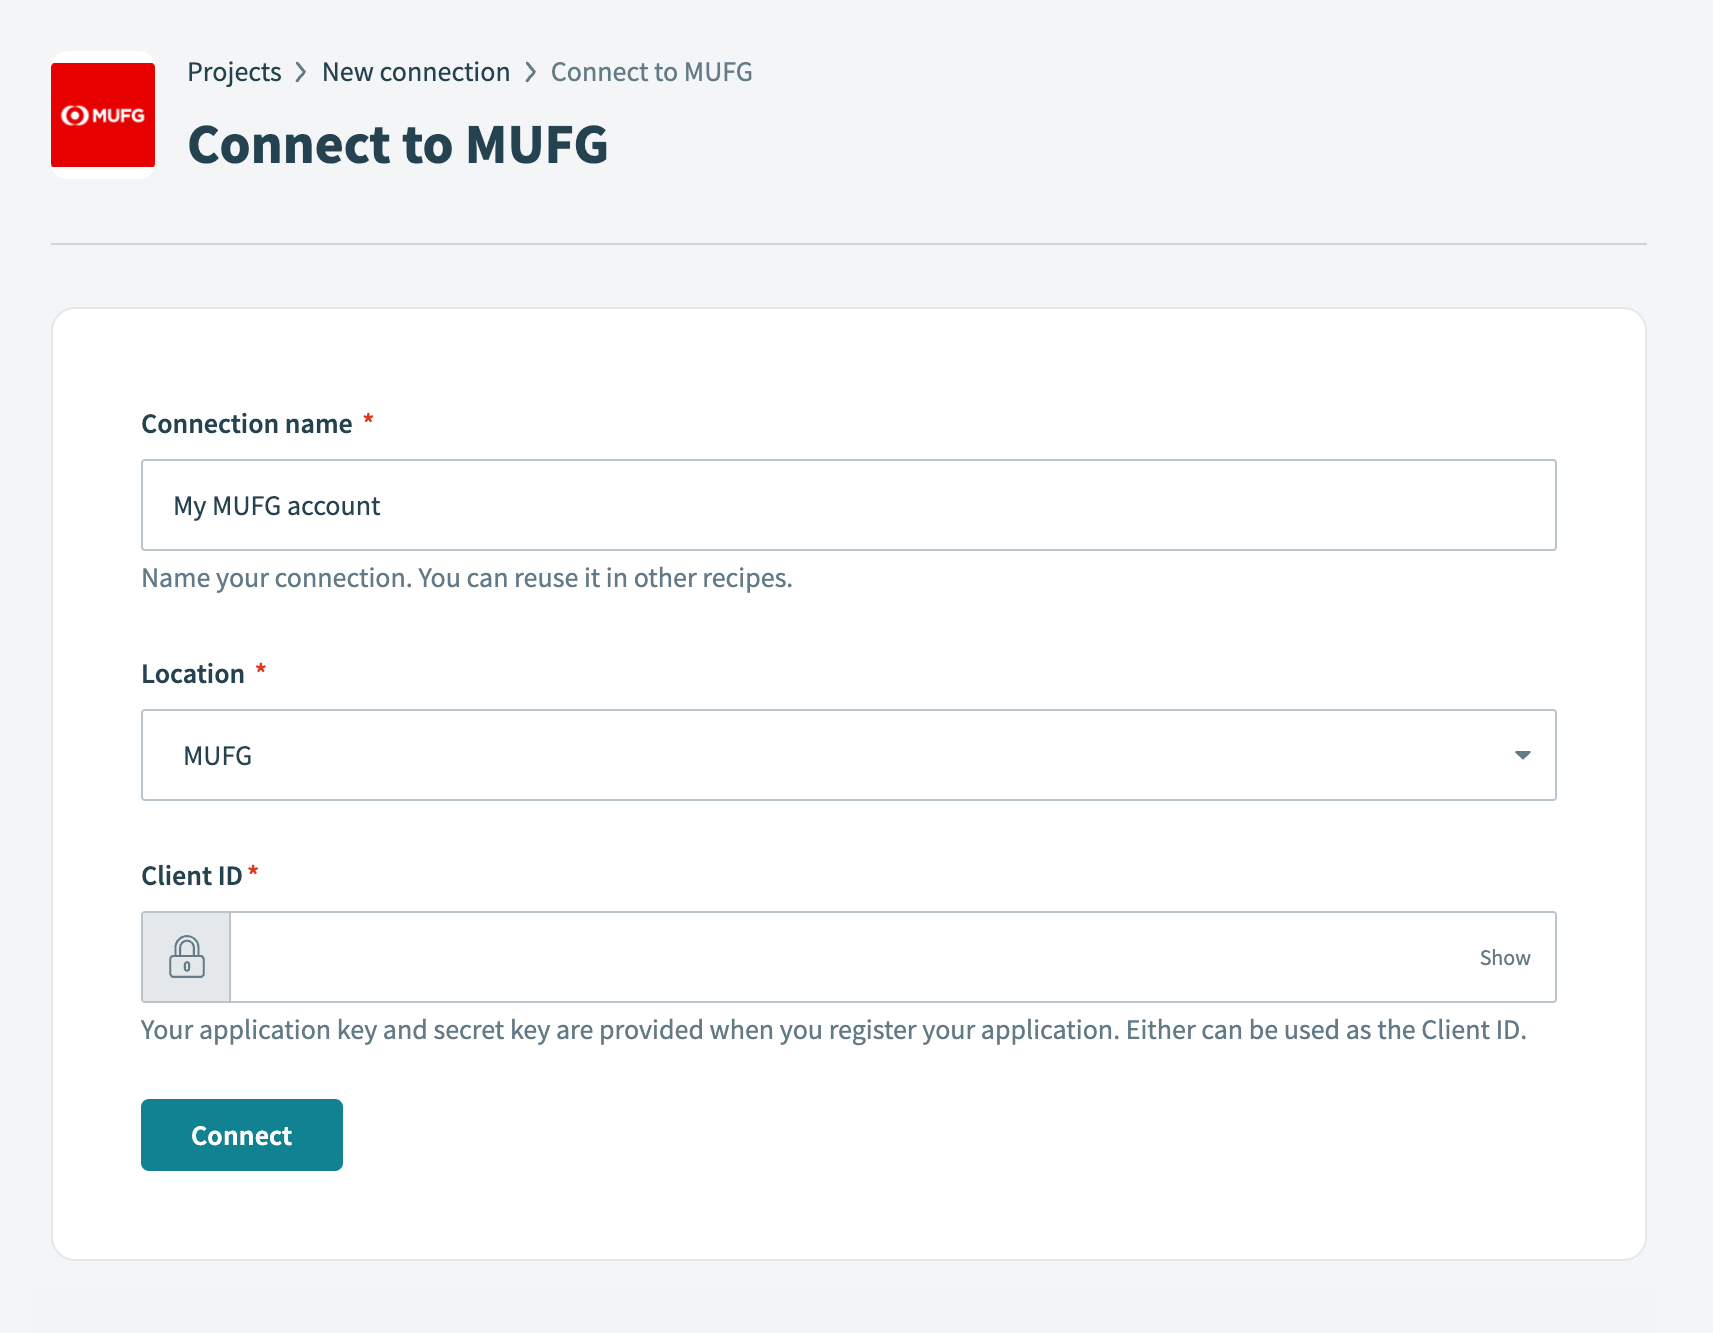The height and width of the screenshot is (1333, 1713).
Task: Click the lock icon beside Client ID field
Action: (x=187, y=957)
